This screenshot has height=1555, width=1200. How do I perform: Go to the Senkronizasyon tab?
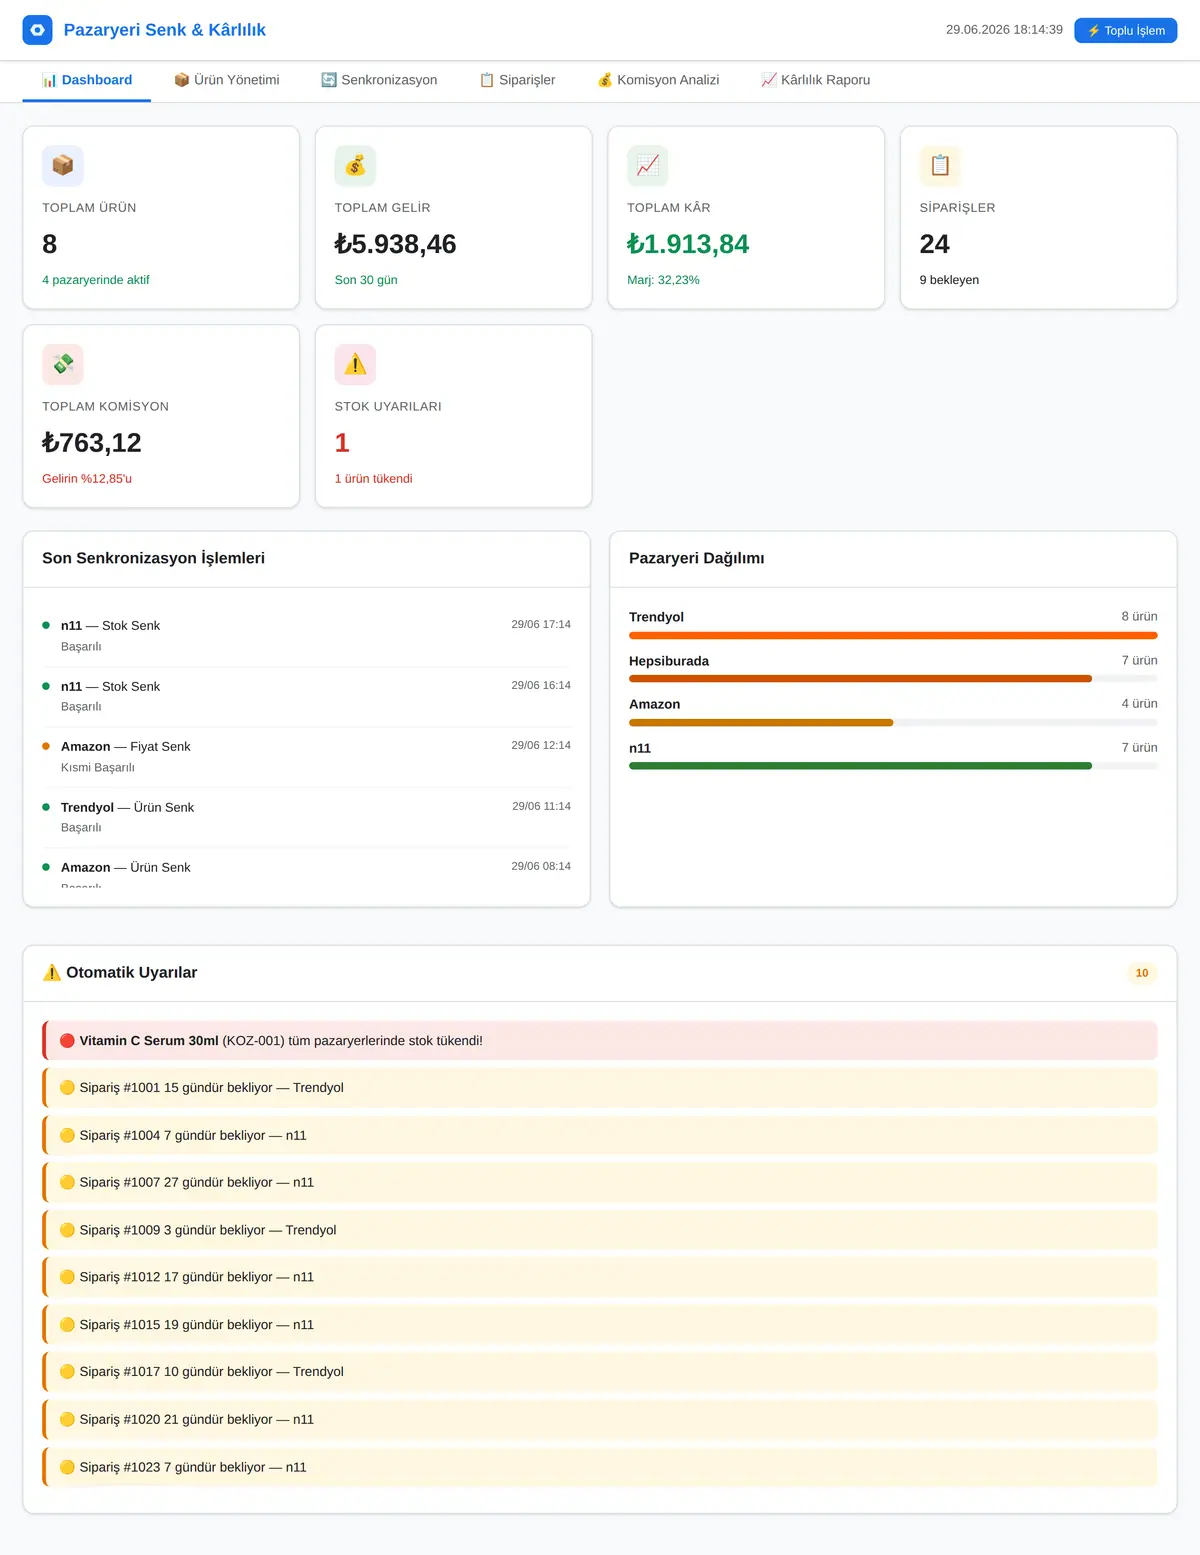[379, 80]
